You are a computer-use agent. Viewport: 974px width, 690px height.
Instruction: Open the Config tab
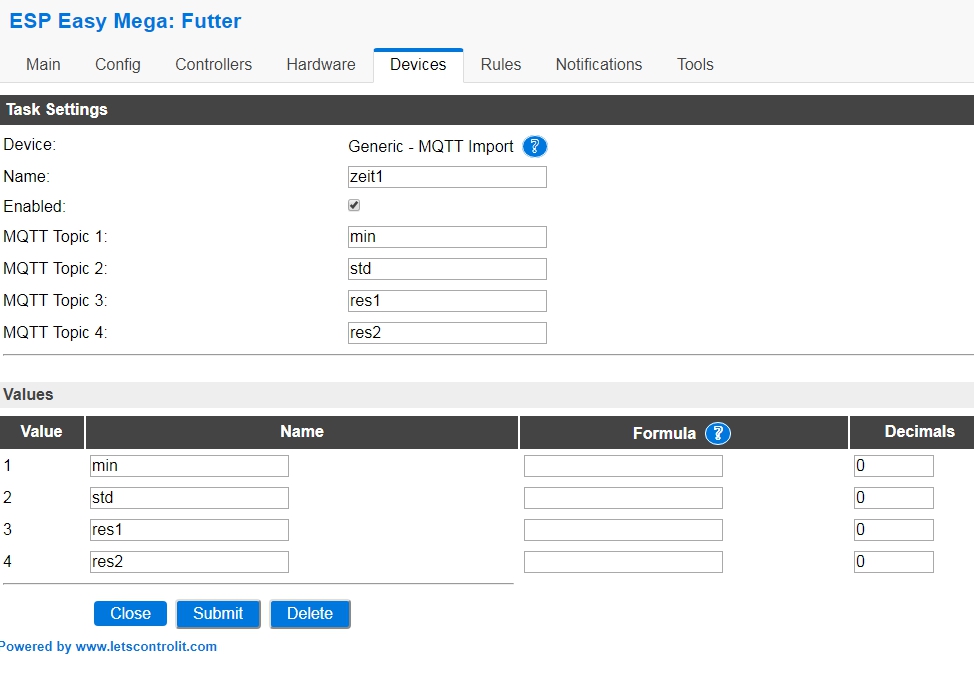pyautogui.click(x=118, y=65)
